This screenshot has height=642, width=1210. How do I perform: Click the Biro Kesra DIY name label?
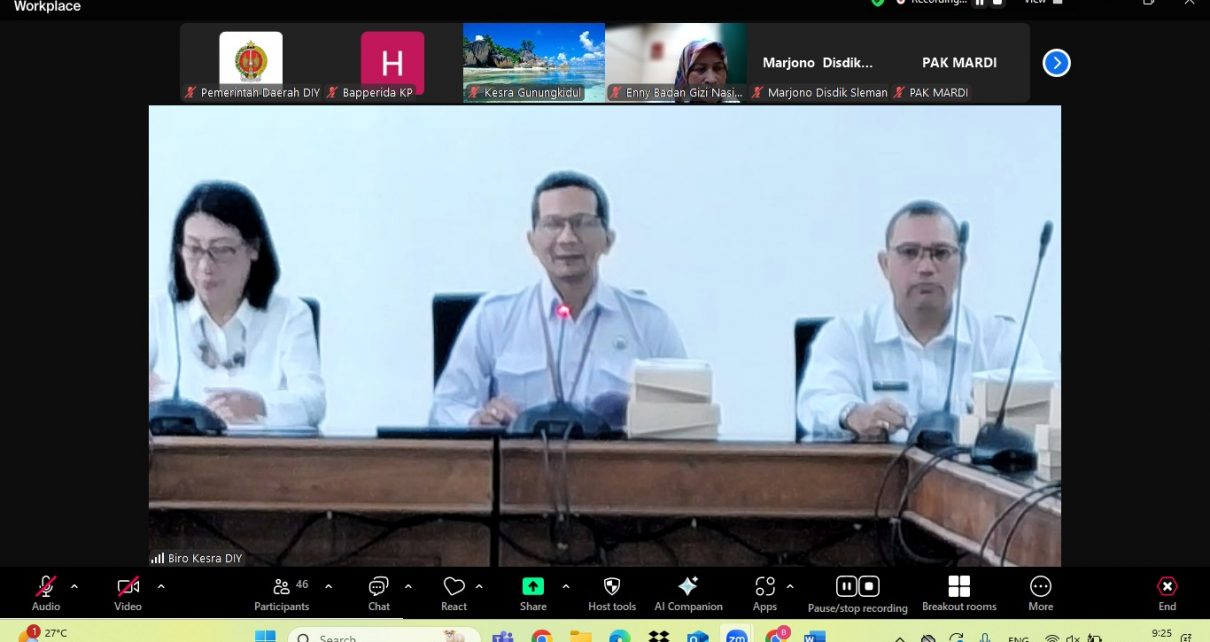[205, 558]
